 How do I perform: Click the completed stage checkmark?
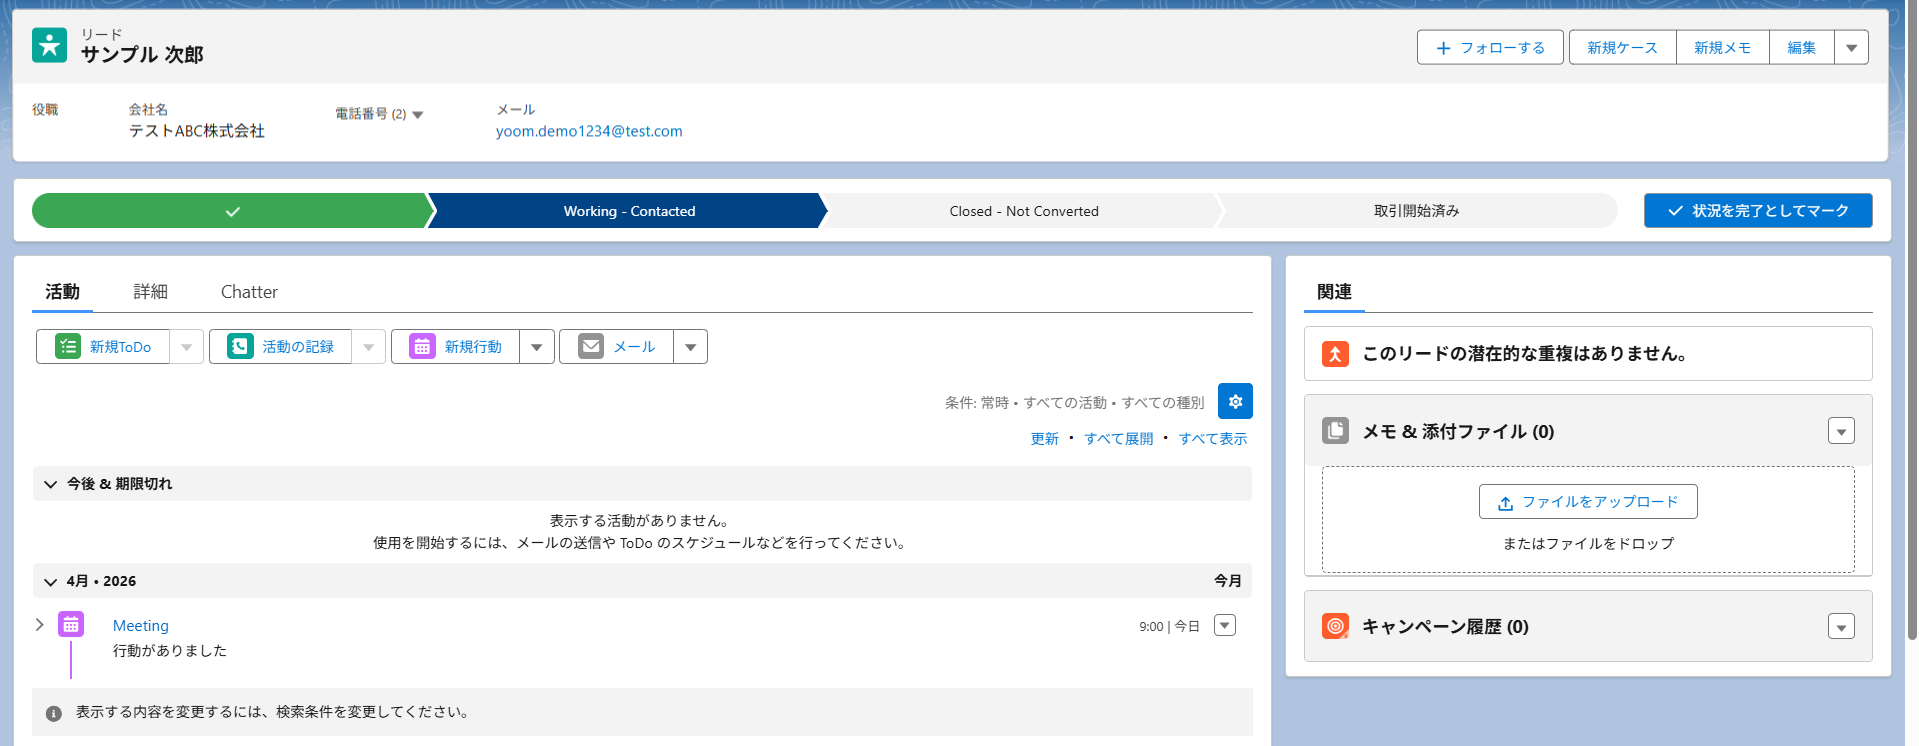[x=233, y=211]
